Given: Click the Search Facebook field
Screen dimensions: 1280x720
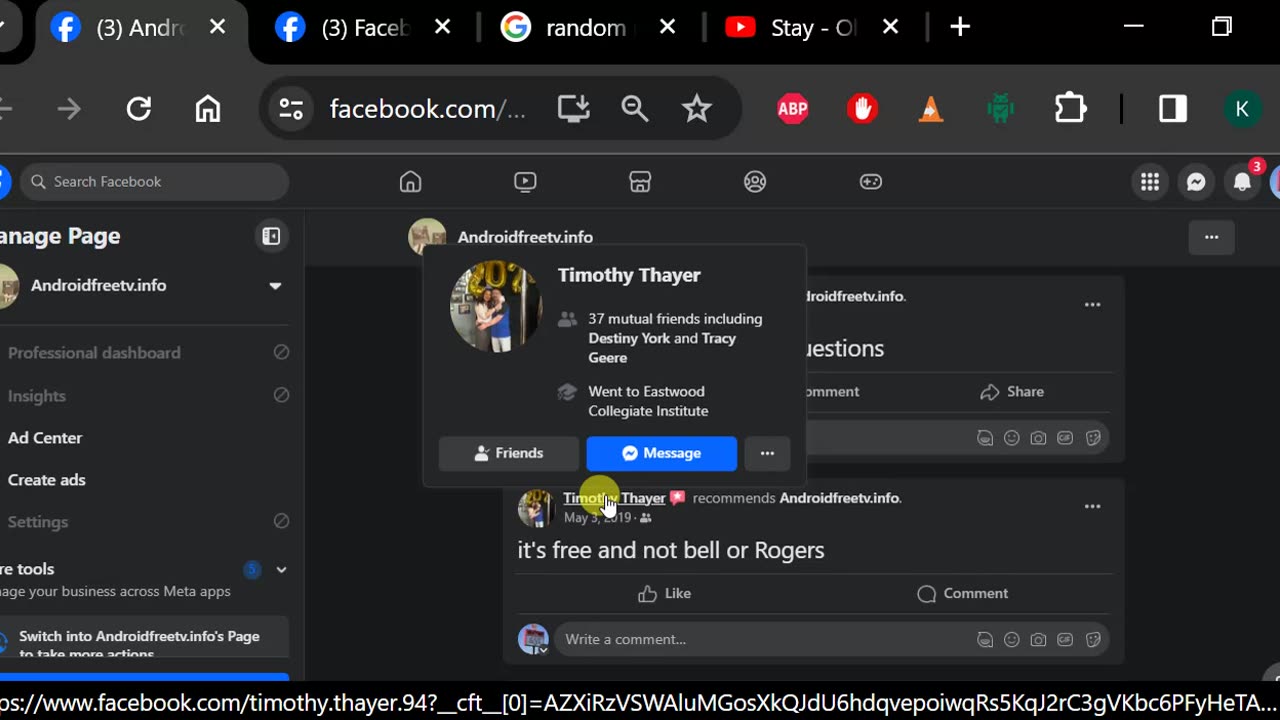Looking at the screenshot, I should point(154,182).
